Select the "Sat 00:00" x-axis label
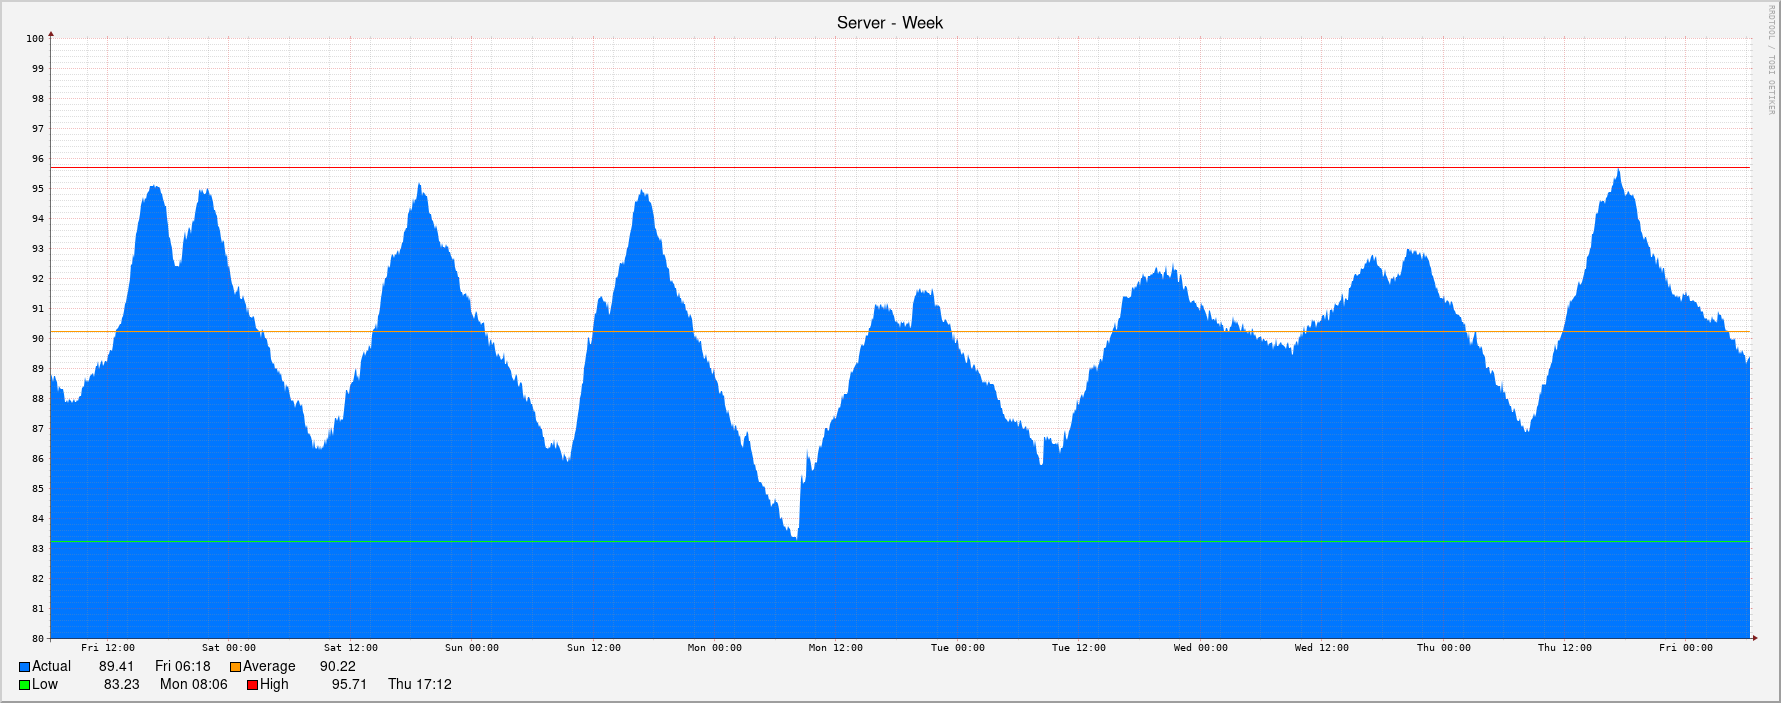Image resolution: width=1781 pixels, height=703 pixels. tap(228, 648)
